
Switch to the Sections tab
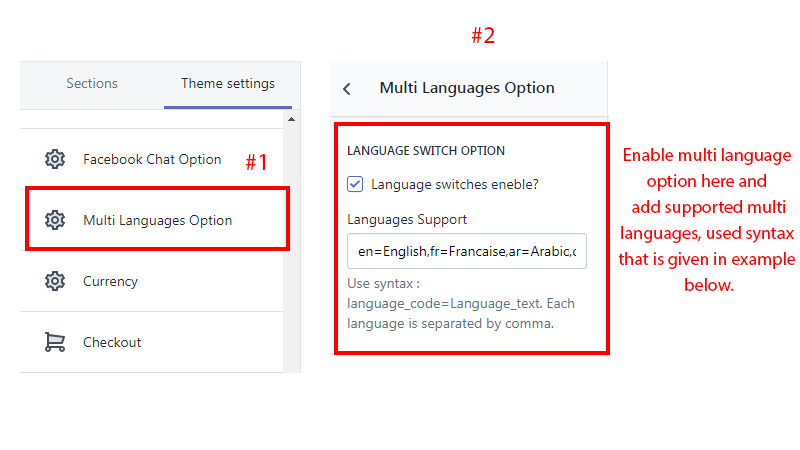pos(92,84)
